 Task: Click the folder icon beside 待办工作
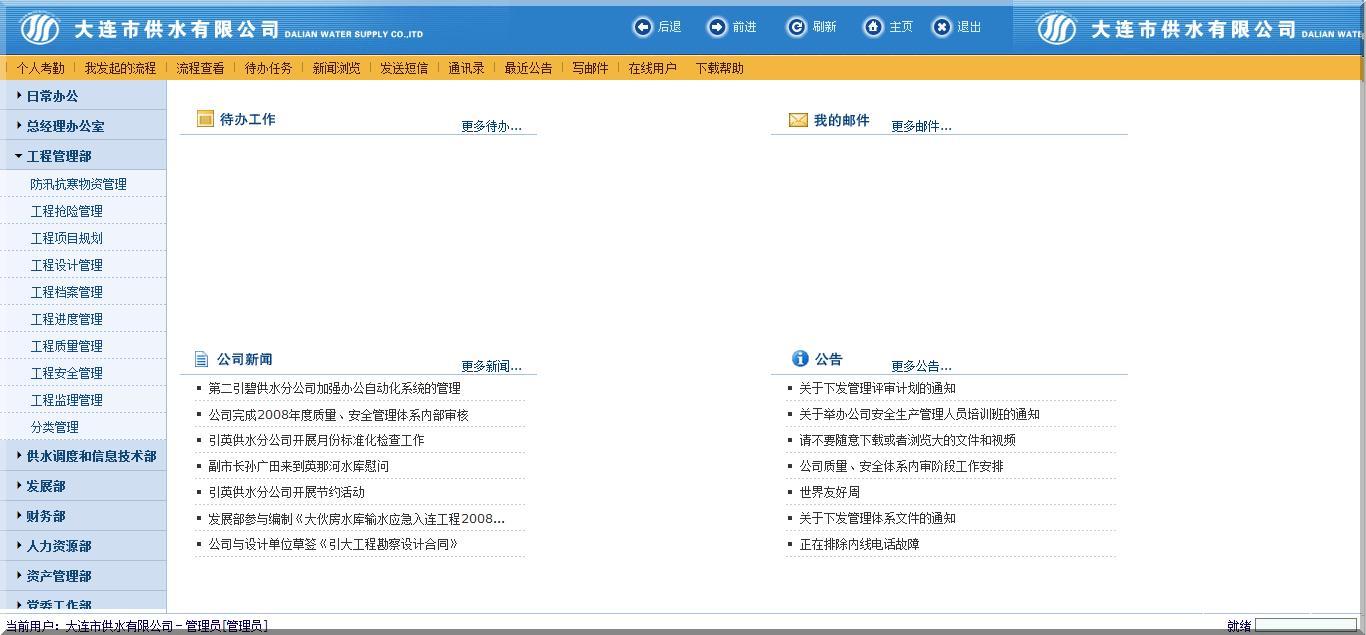click(205, 119)
